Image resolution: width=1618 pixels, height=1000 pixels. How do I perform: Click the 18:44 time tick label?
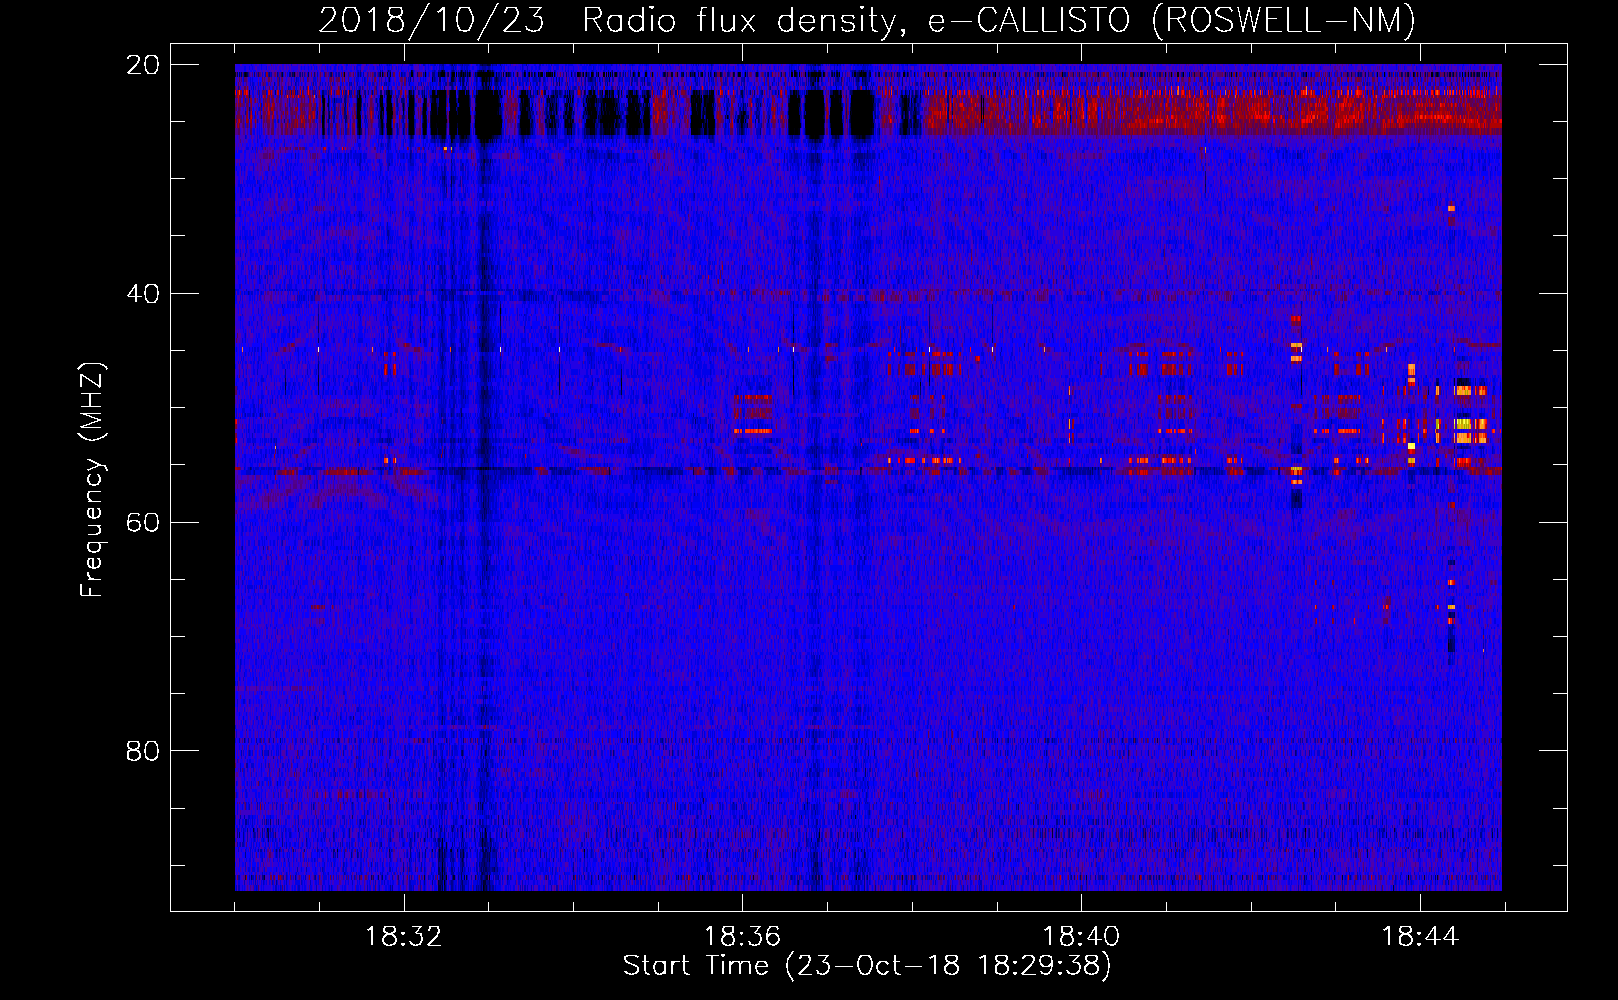(x=1420, y=937)
